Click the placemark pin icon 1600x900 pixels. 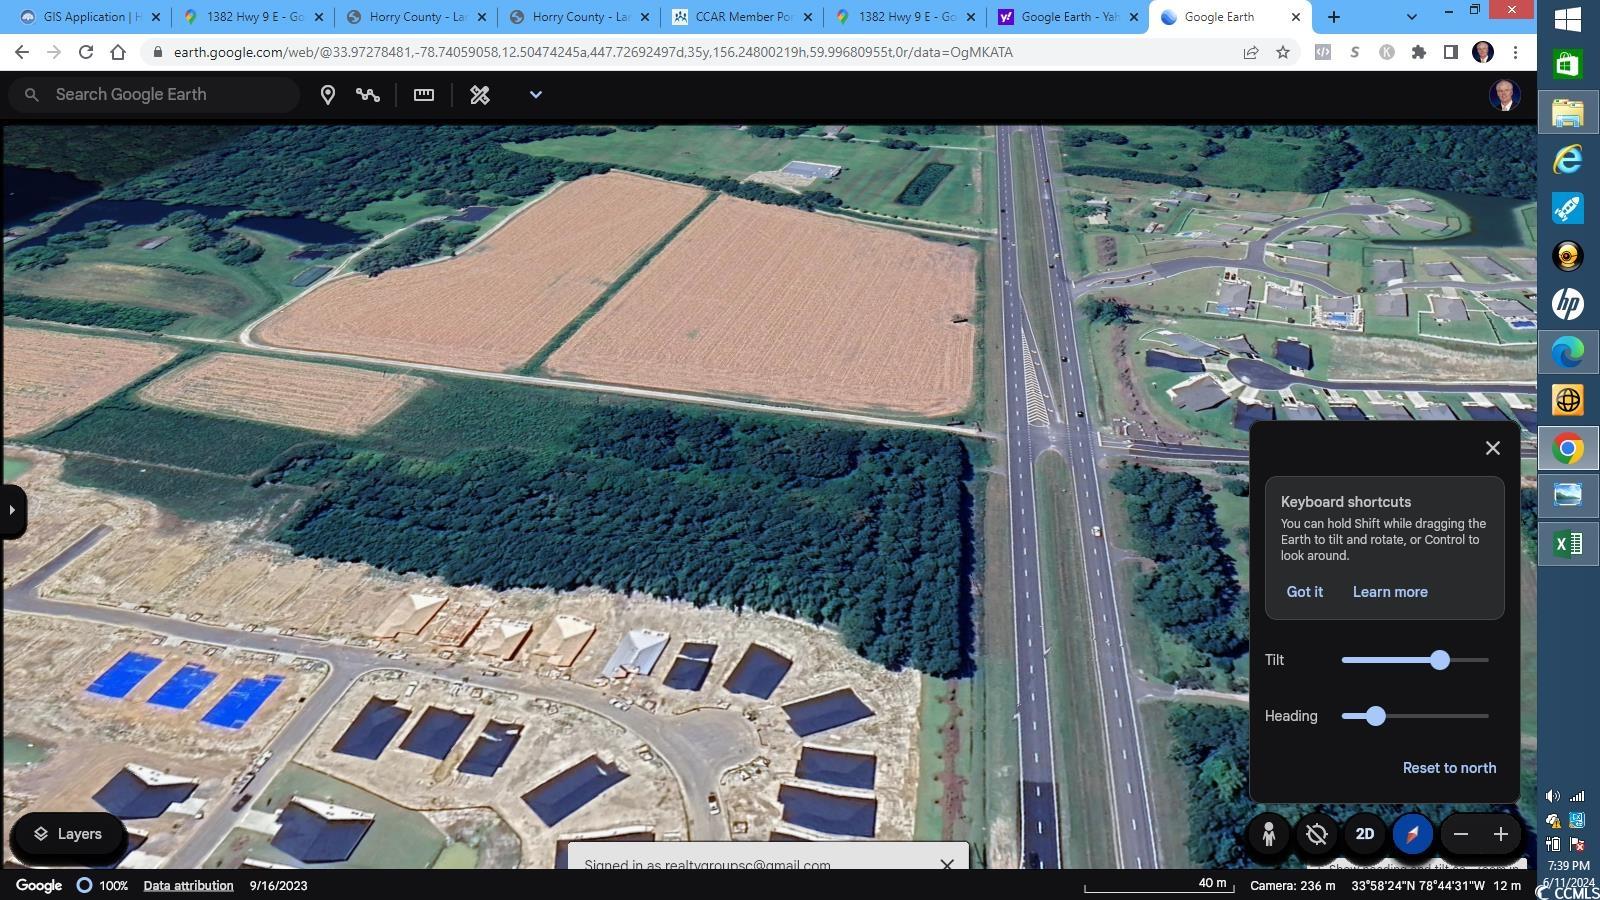coord(327,95)
